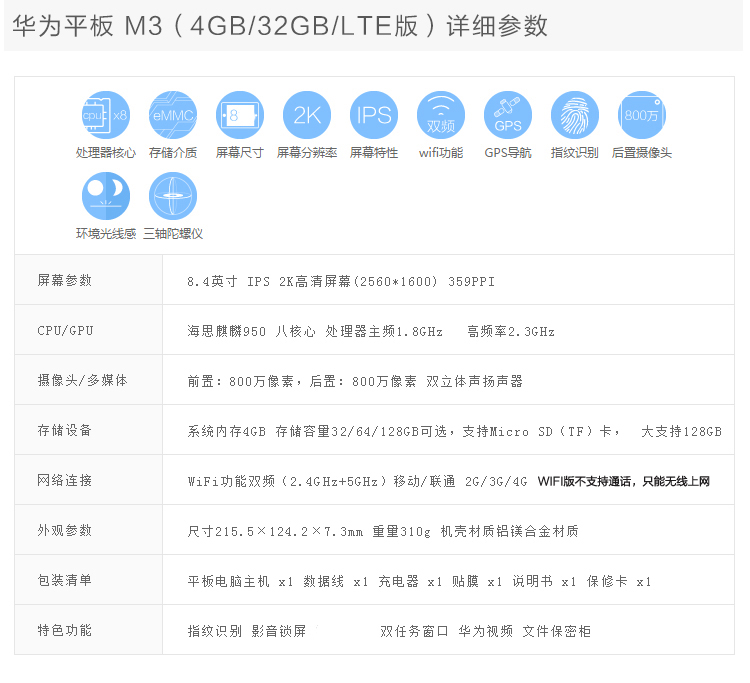Click the 特色功能 row label
The width and height of the screenshot is (750, 683).
(65, 631)
